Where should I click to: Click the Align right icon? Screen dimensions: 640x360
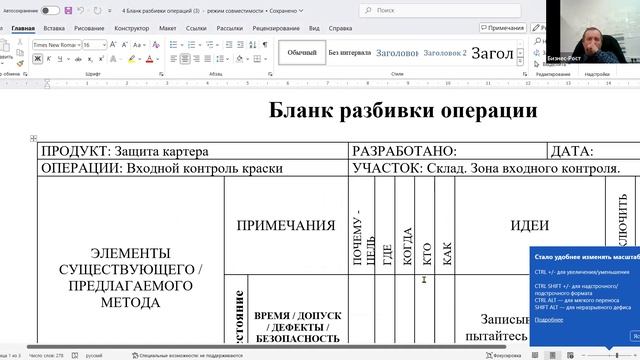pos(196,59)
